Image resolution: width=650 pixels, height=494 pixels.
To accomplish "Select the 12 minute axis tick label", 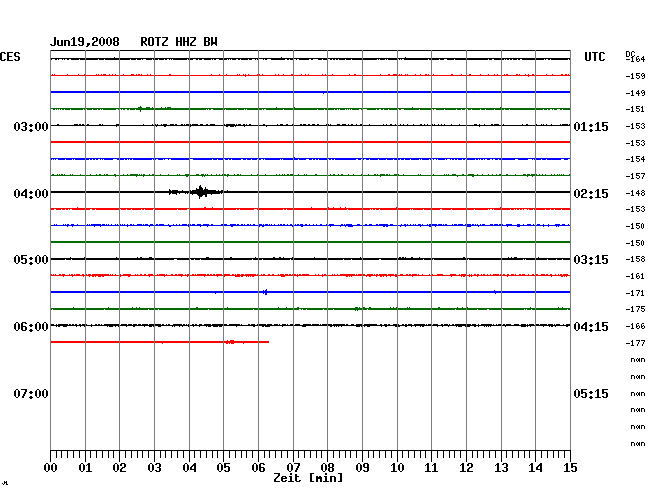I will 466,468.
